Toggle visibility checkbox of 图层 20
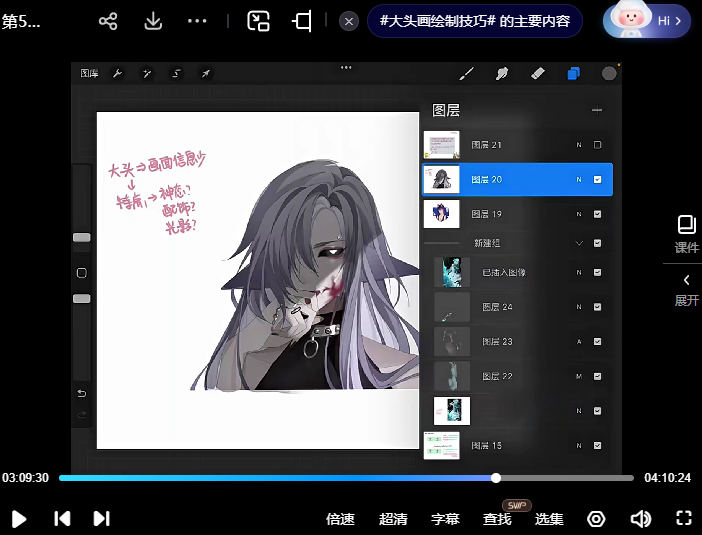 (597, 180)
